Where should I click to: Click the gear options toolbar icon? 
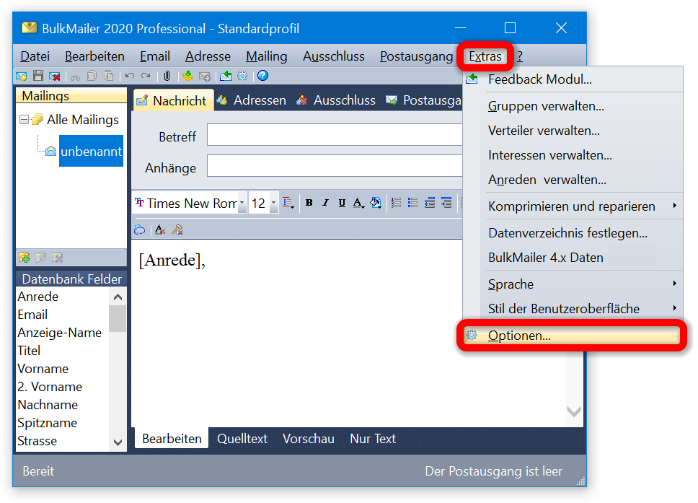tap(242, 76)
